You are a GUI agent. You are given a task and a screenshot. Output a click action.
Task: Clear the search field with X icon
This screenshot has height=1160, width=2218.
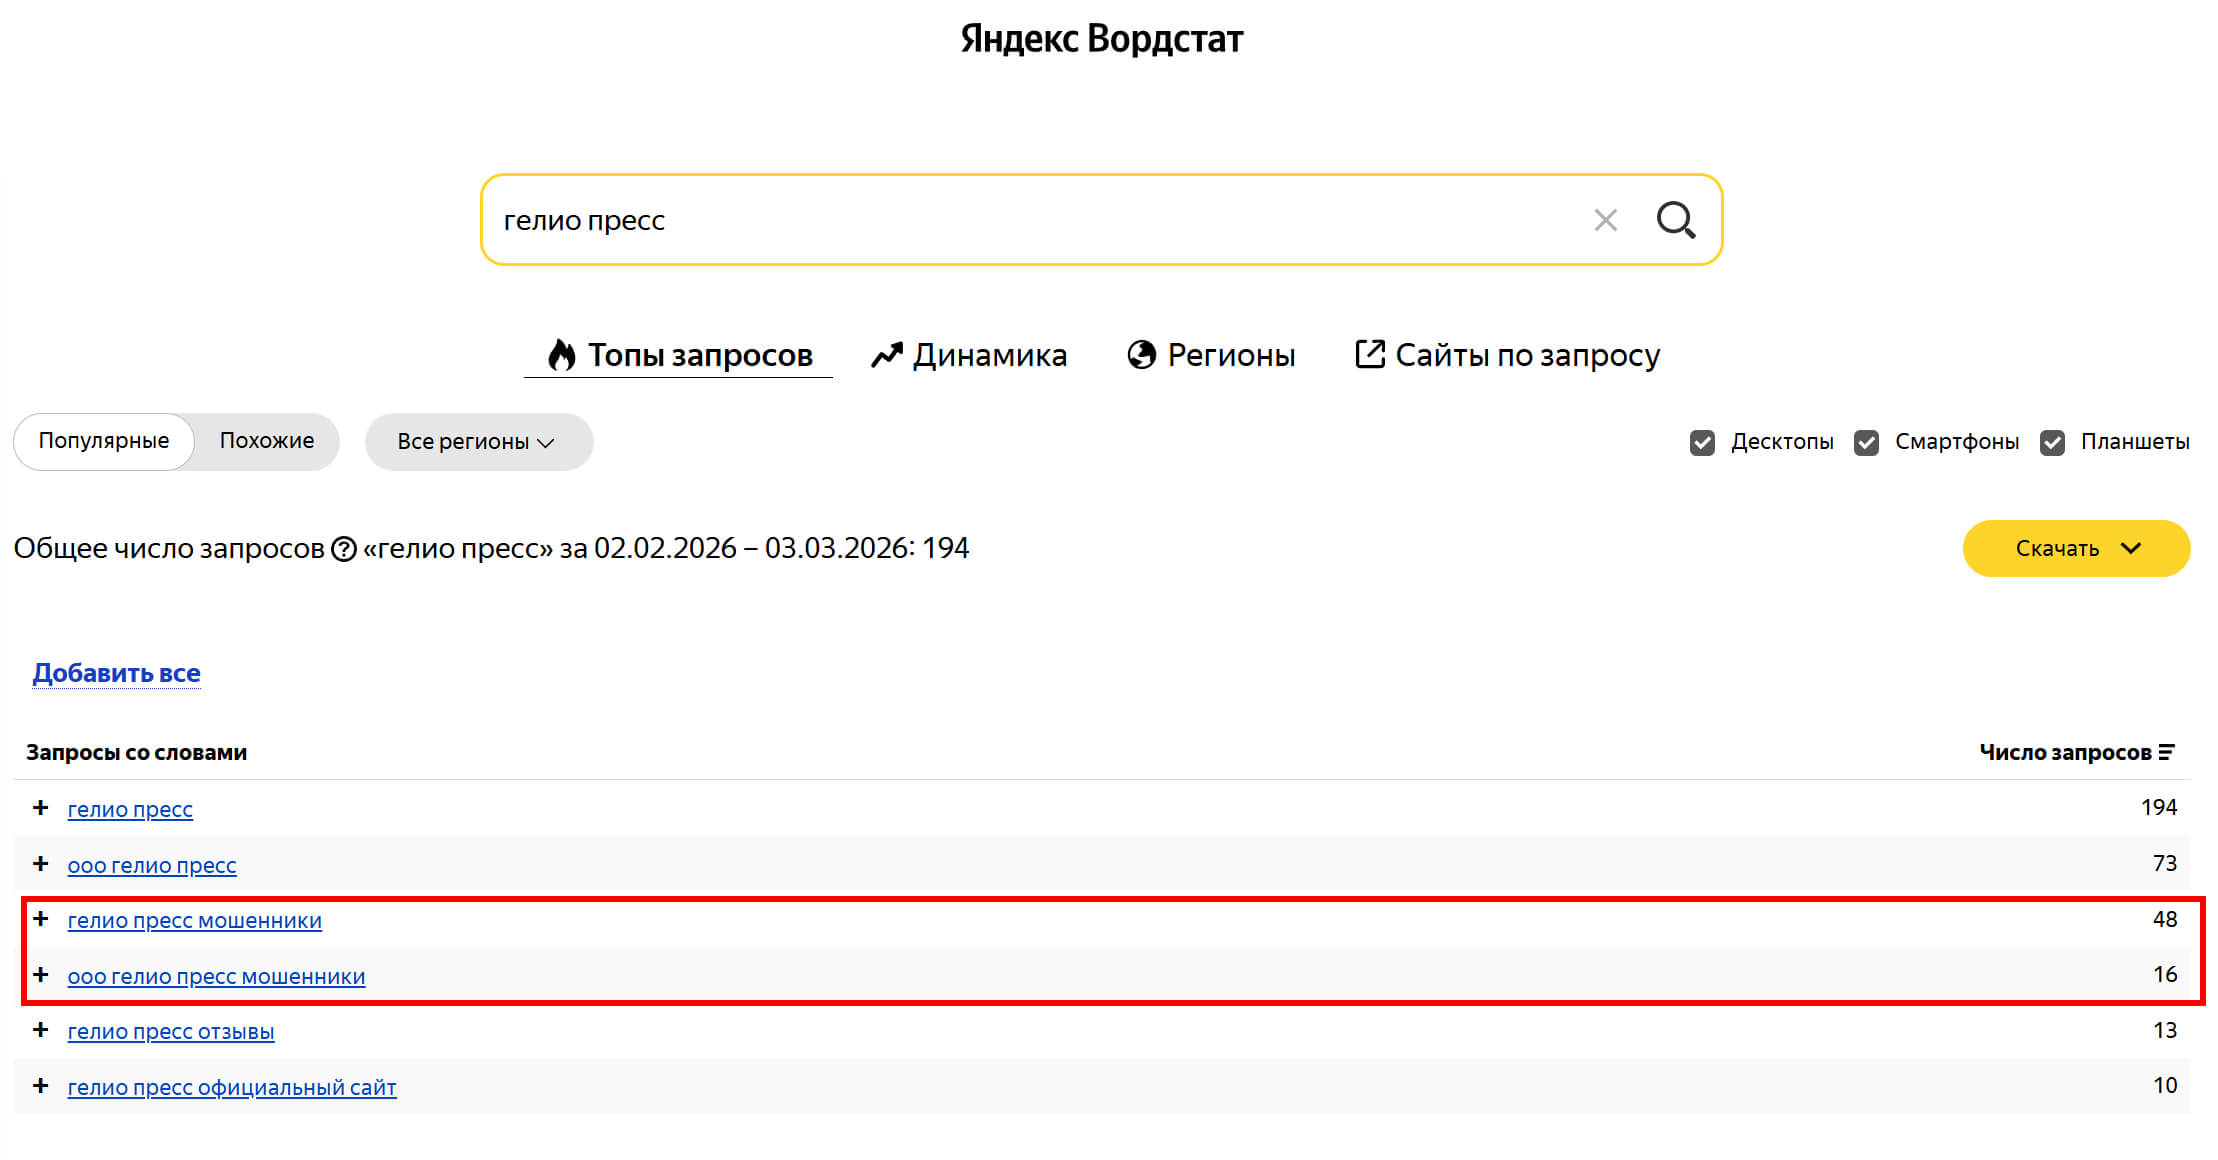point(1605,220)
